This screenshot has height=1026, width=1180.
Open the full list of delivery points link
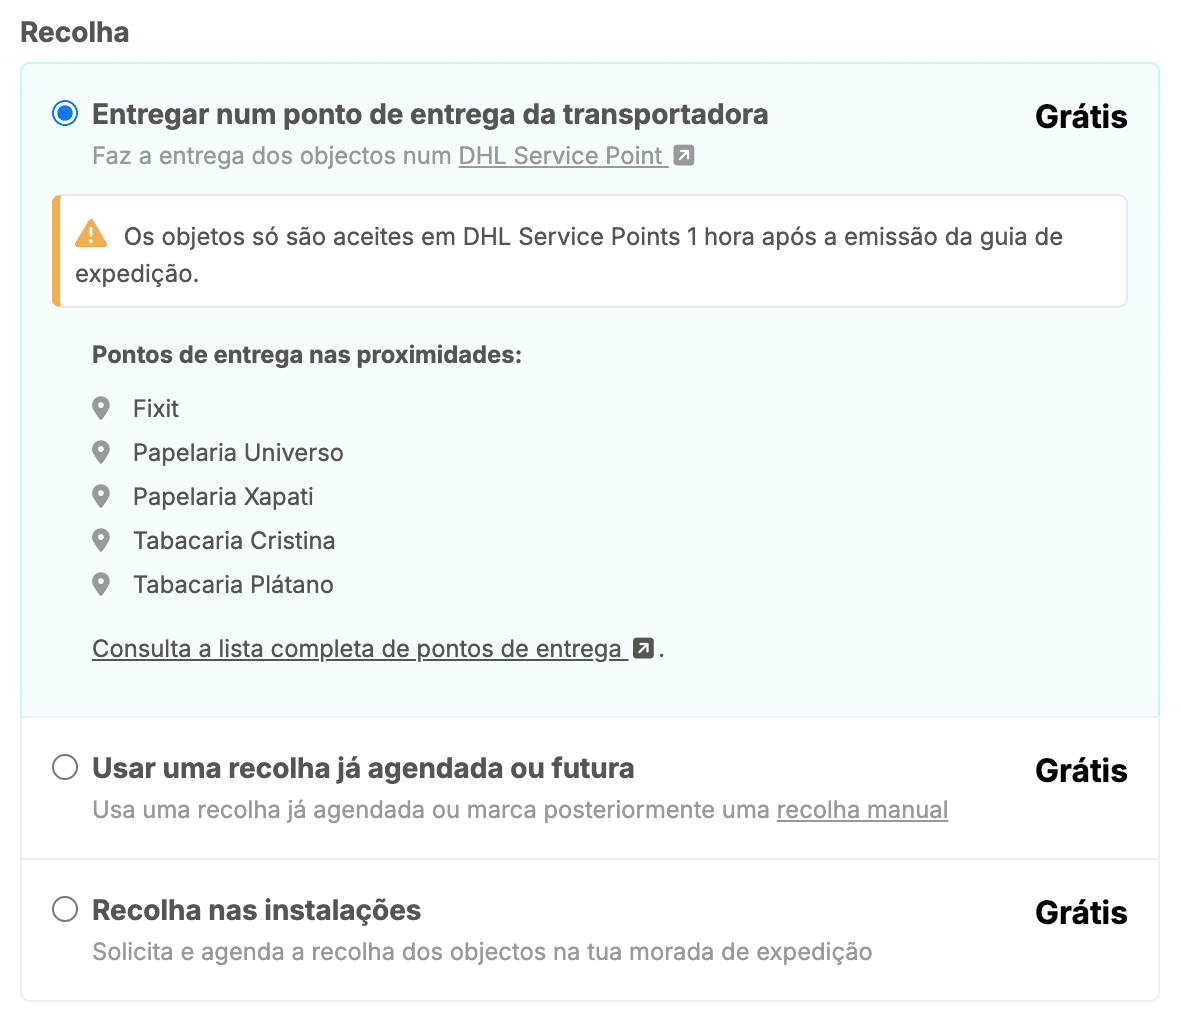pyautogui.click(x=357, y=649)
